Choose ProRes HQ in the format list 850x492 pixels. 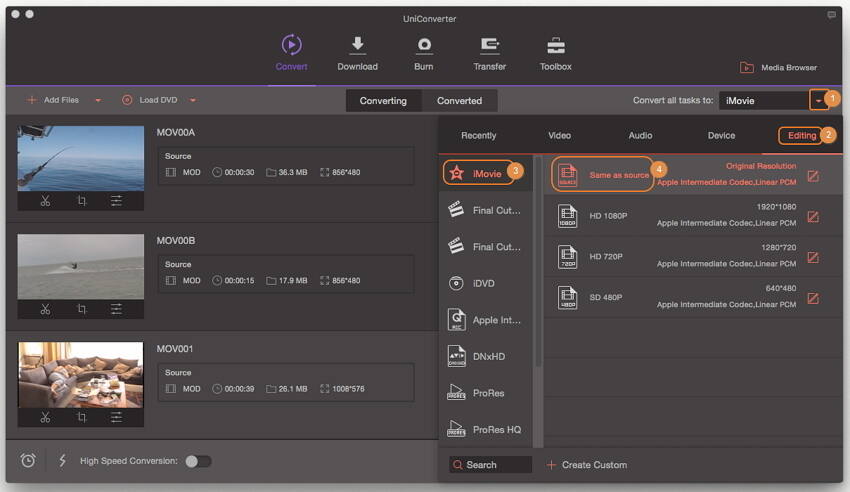coord(485,430)
